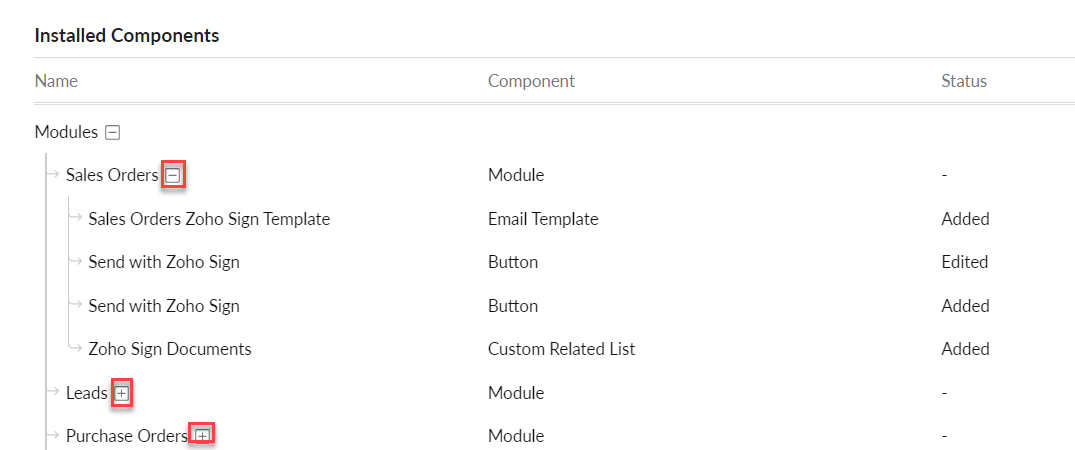
Task: Click the Sales Orders module name
Action: (x=112, y=175)
